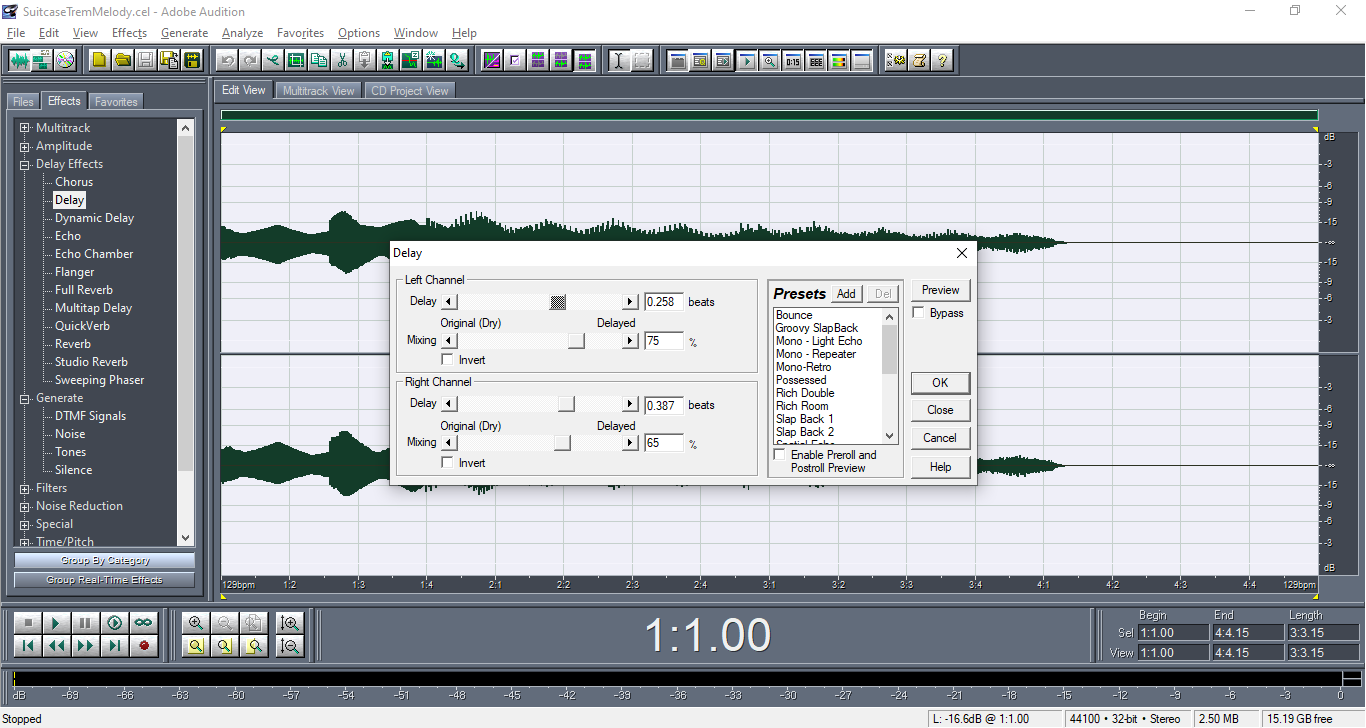Image resolution: width=1366 pixels, height=728 pixels.
Task: Select the Rich Double preset
Action: pyautogui.click(x=804, y=393)
